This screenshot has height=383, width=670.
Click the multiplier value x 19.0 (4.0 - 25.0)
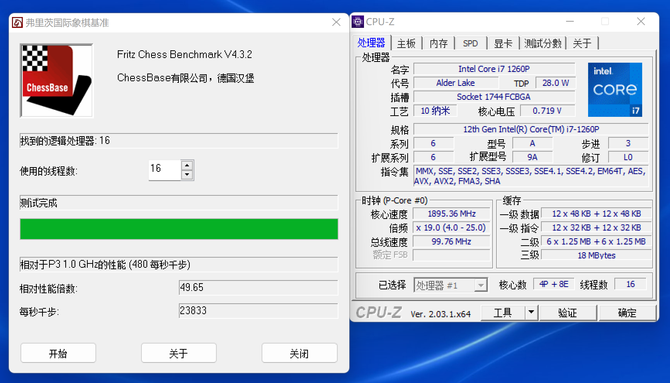(452, 227)
